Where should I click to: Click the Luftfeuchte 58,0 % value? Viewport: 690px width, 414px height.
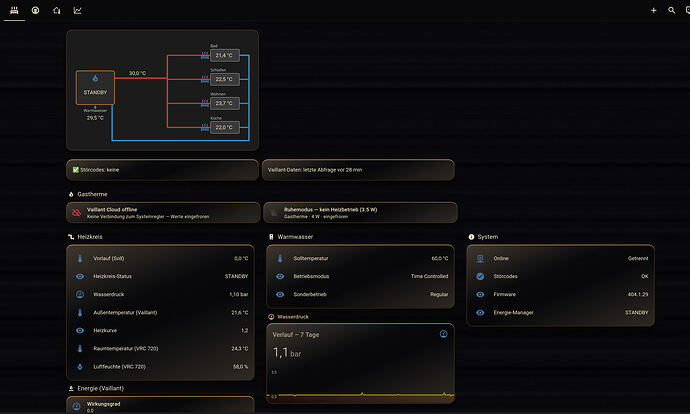pos(241,366)
